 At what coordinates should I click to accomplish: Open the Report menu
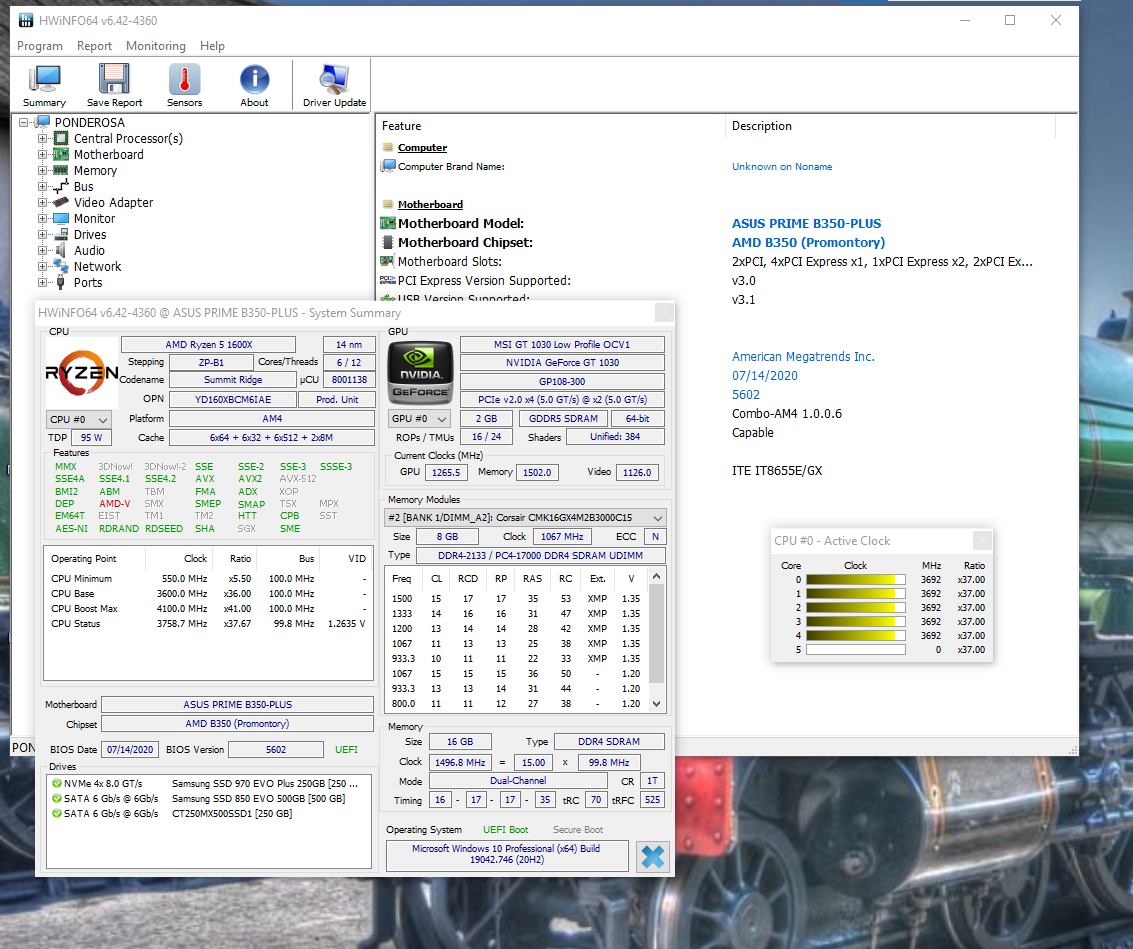94,46
